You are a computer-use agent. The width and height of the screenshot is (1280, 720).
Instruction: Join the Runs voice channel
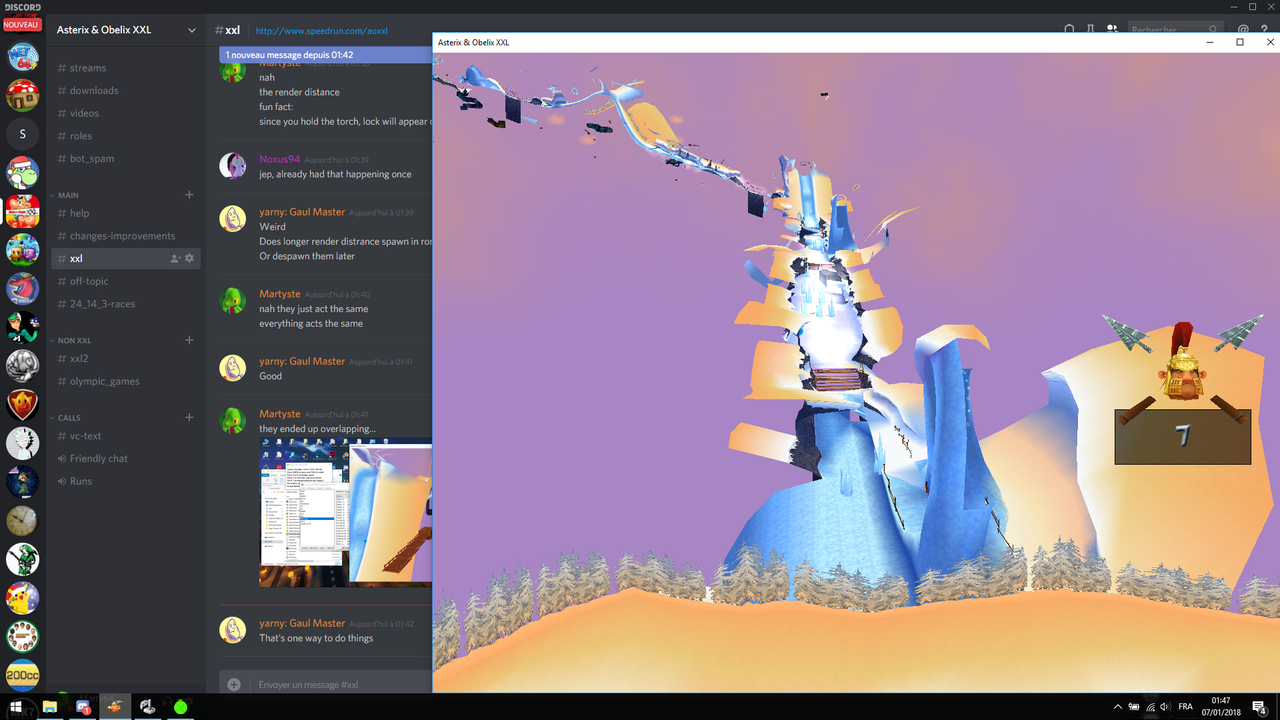click(x=125, y=481)
